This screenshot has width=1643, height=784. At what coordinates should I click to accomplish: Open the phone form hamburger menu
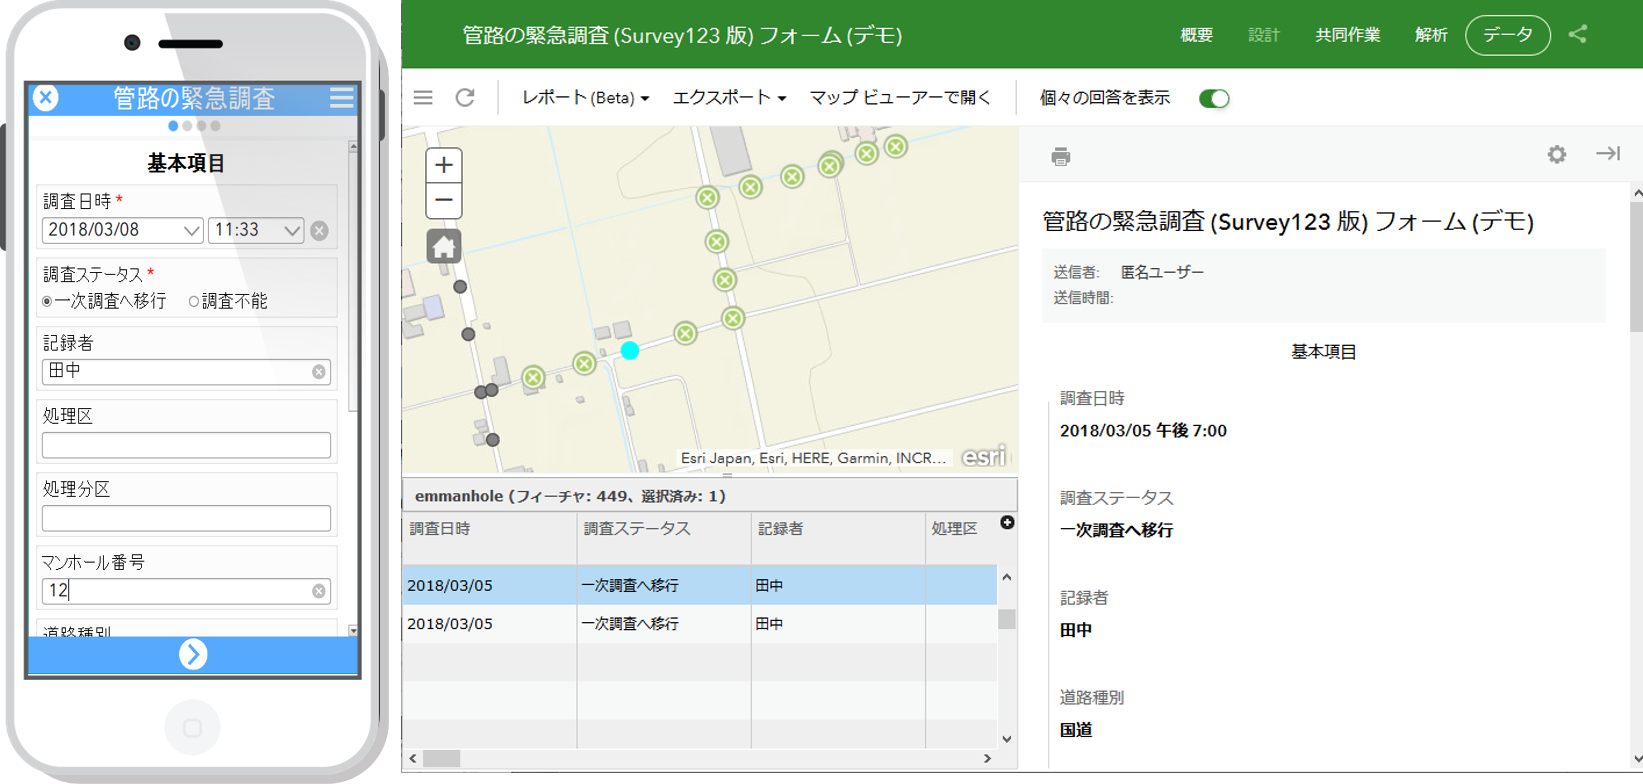pyautogui.click(x=341, y=97)
